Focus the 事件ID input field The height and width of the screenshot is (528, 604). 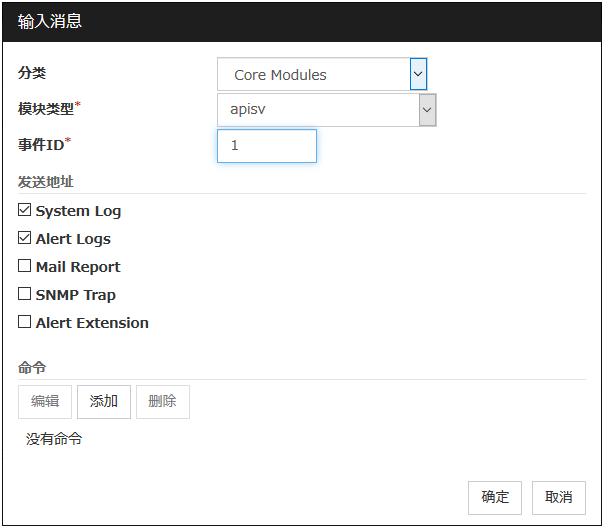(267, 146)
